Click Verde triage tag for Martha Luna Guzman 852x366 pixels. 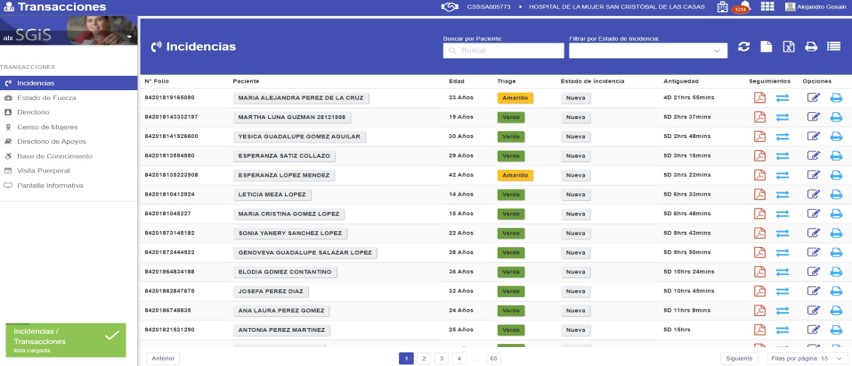click(x=511, y=117)
